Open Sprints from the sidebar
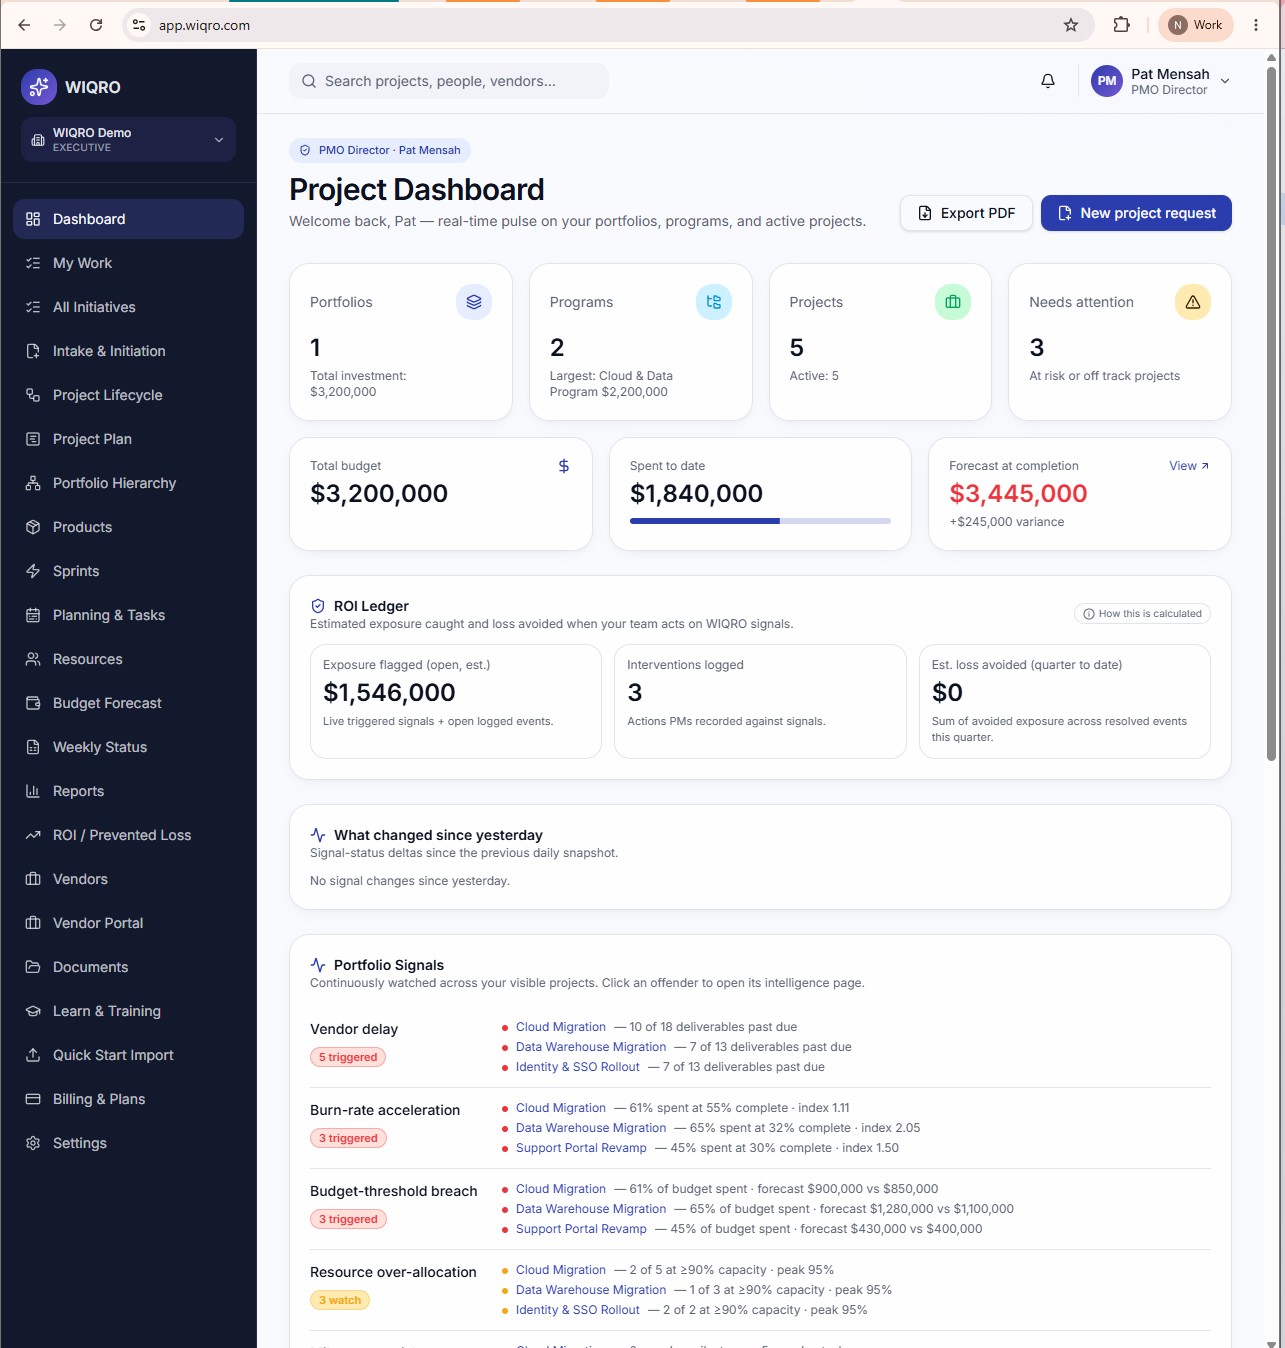 click(x=128, y=571)
